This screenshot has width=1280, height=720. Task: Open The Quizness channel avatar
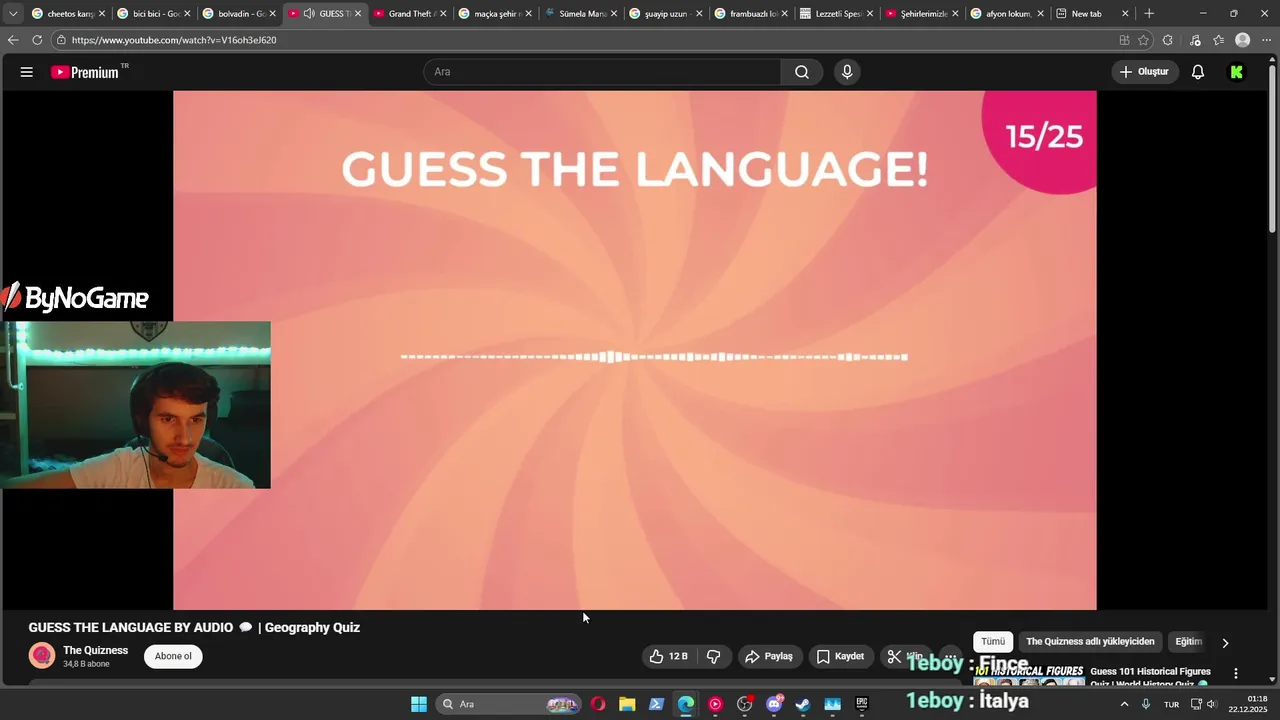pyautogui.click(x=42, y=656)
